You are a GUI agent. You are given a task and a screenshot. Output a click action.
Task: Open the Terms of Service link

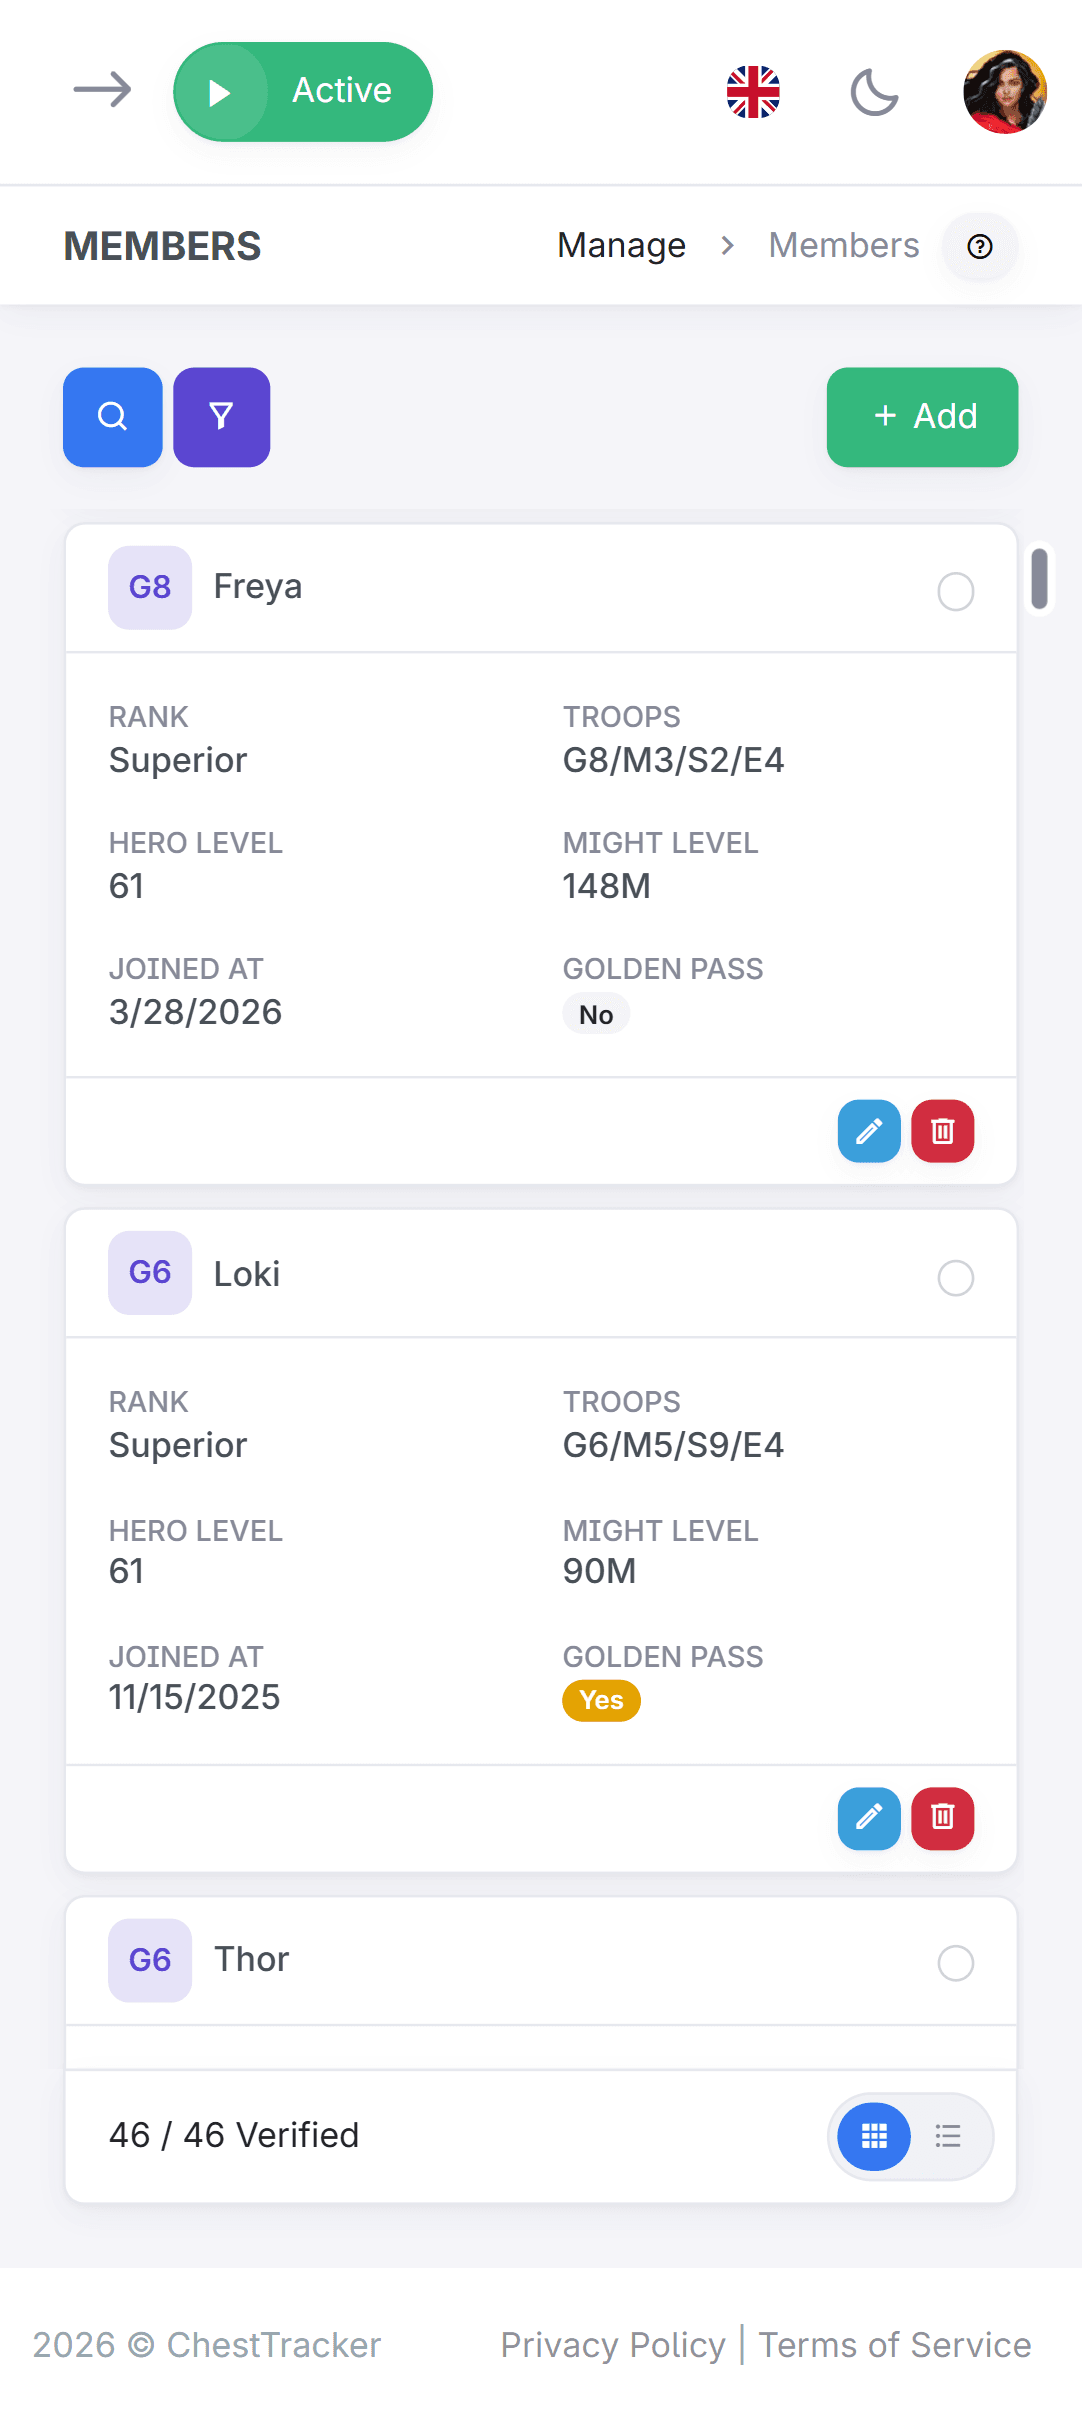coord(895,2345)
